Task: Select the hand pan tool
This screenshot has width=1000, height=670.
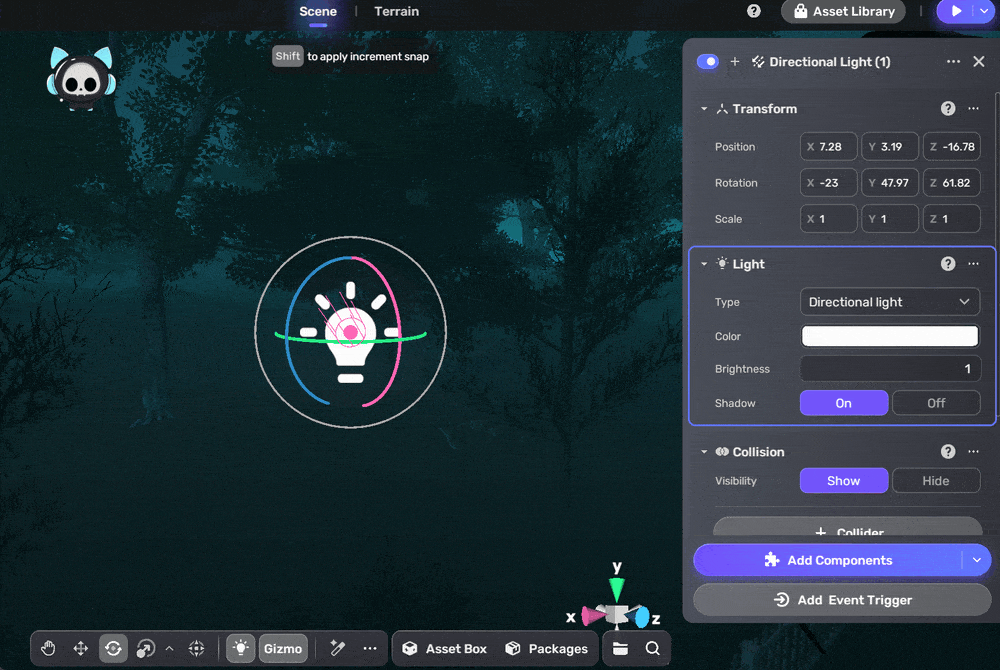Action: click(x=48, y=649)
